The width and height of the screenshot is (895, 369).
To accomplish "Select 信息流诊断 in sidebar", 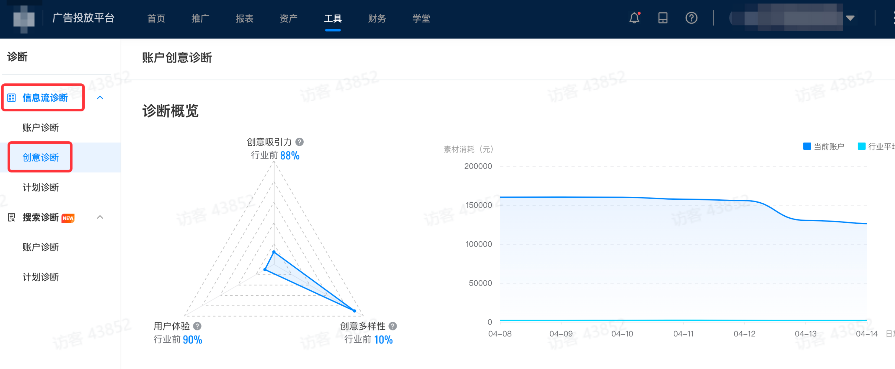I will point(45,98).
